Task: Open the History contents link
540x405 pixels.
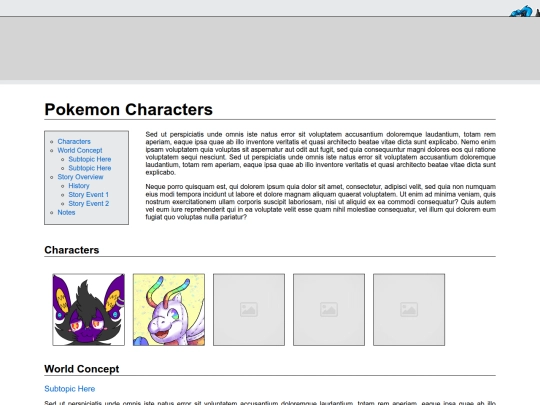Action: 79,186
